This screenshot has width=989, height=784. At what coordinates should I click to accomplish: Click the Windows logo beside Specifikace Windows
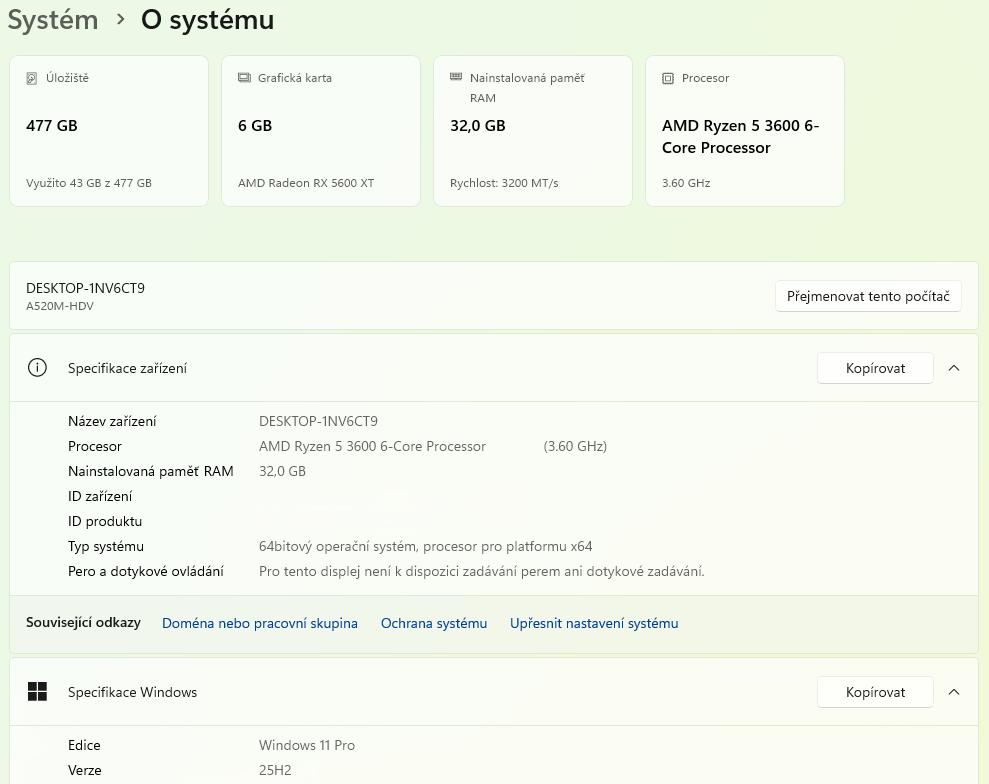point(37,692)
